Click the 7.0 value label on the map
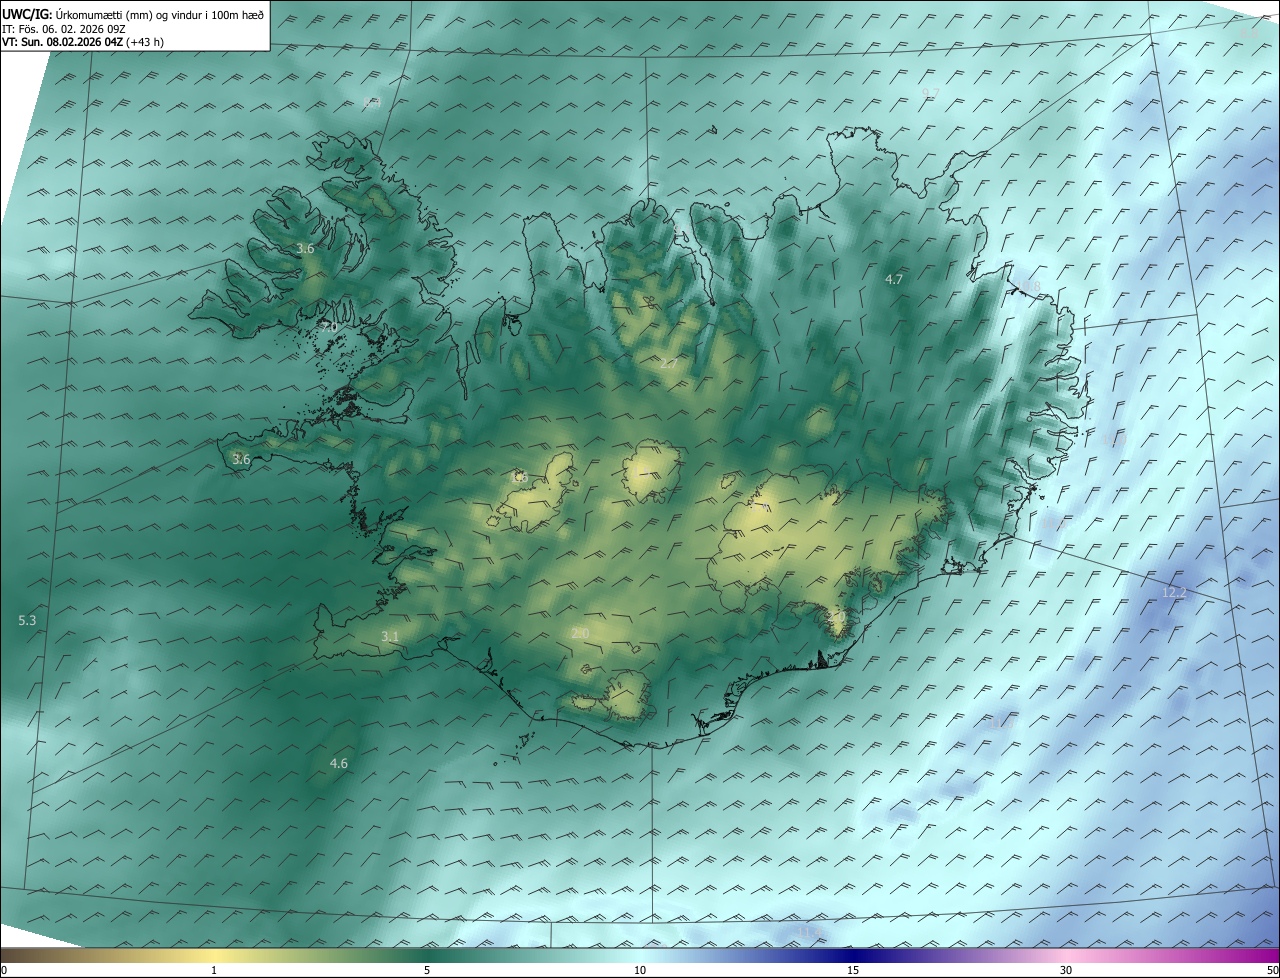 pyautogui.click(x=329, y=328)
